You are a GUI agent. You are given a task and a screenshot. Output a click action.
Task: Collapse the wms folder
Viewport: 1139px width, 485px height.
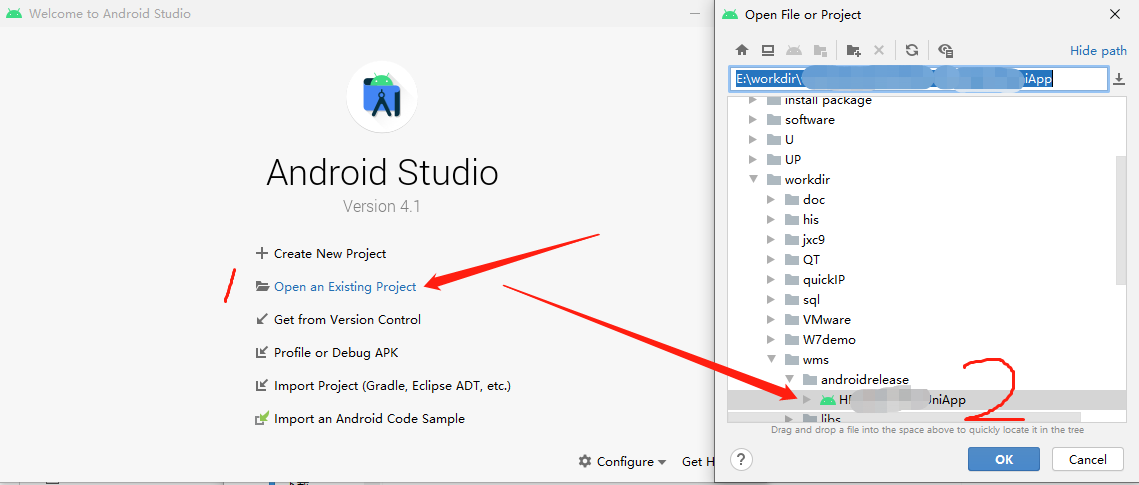click(771, 359)
